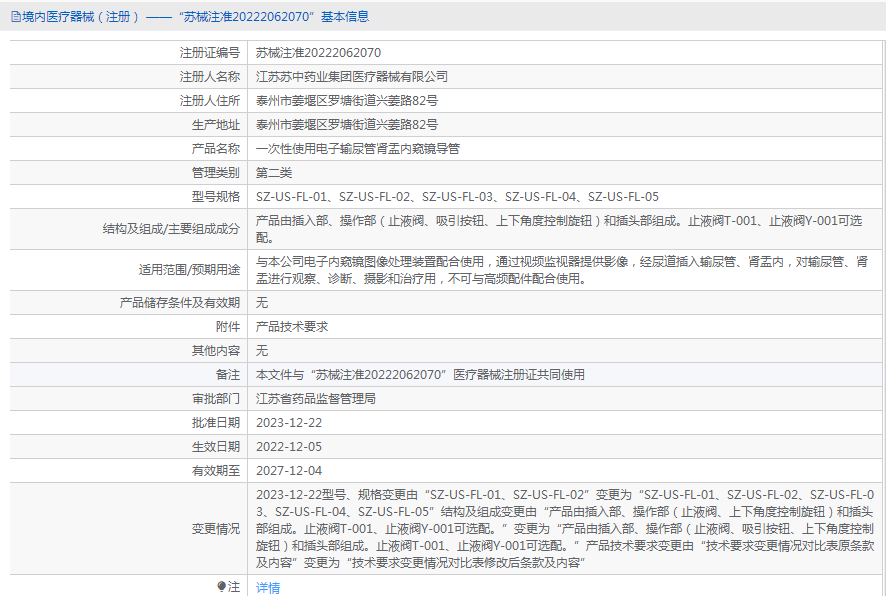Image resolution: width=886 pixels, height=596 pixels.
Task: Select the change history paragraph in 变更情况 row
Action: pos(565,529)
